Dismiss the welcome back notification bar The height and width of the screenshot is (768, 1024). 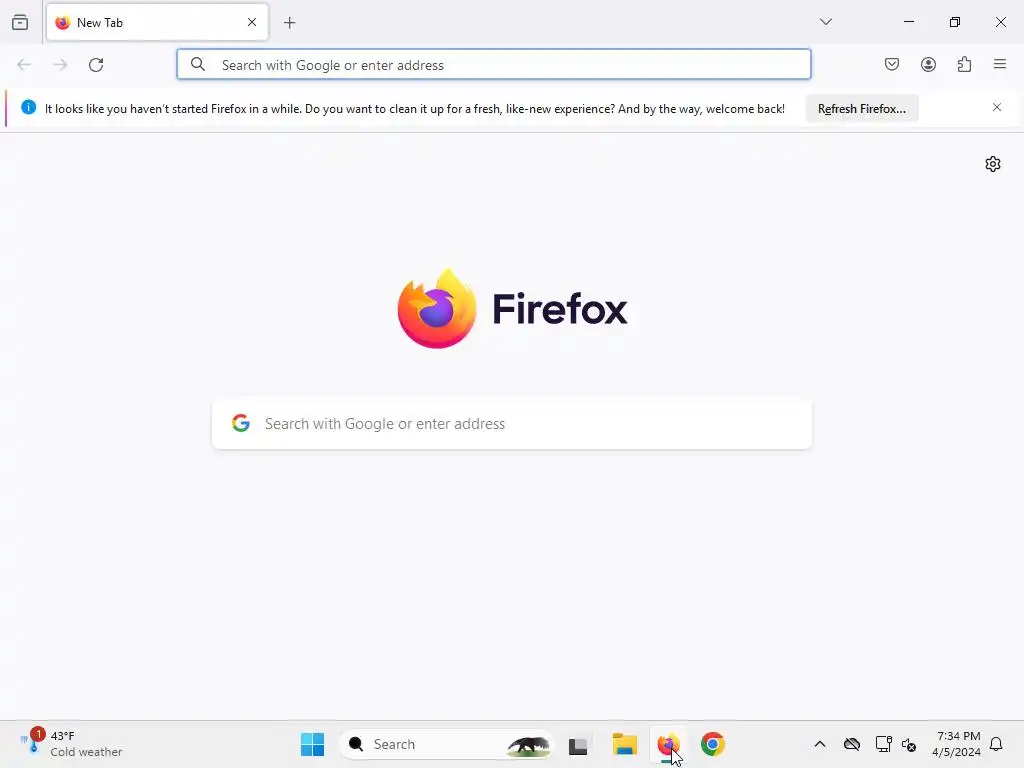pos(997,107)
